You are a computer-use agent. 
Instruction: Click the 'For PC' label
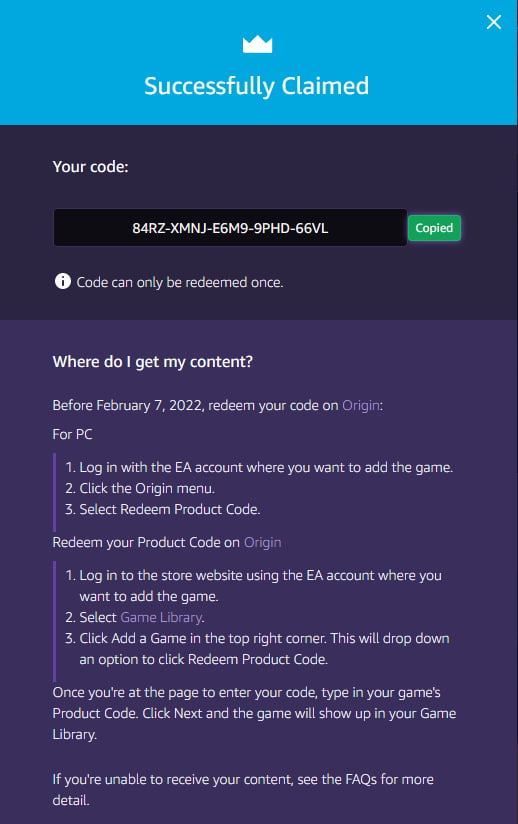(72, 434)
